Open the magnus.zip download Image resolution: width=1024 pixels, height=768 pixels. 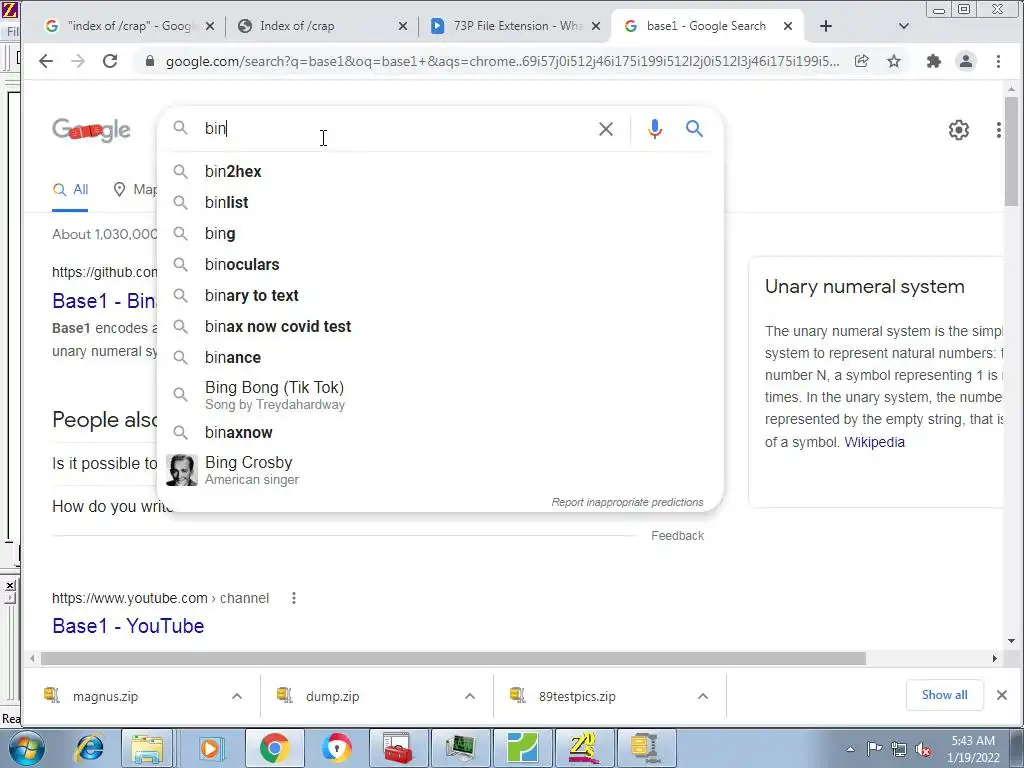coord(104,696)
